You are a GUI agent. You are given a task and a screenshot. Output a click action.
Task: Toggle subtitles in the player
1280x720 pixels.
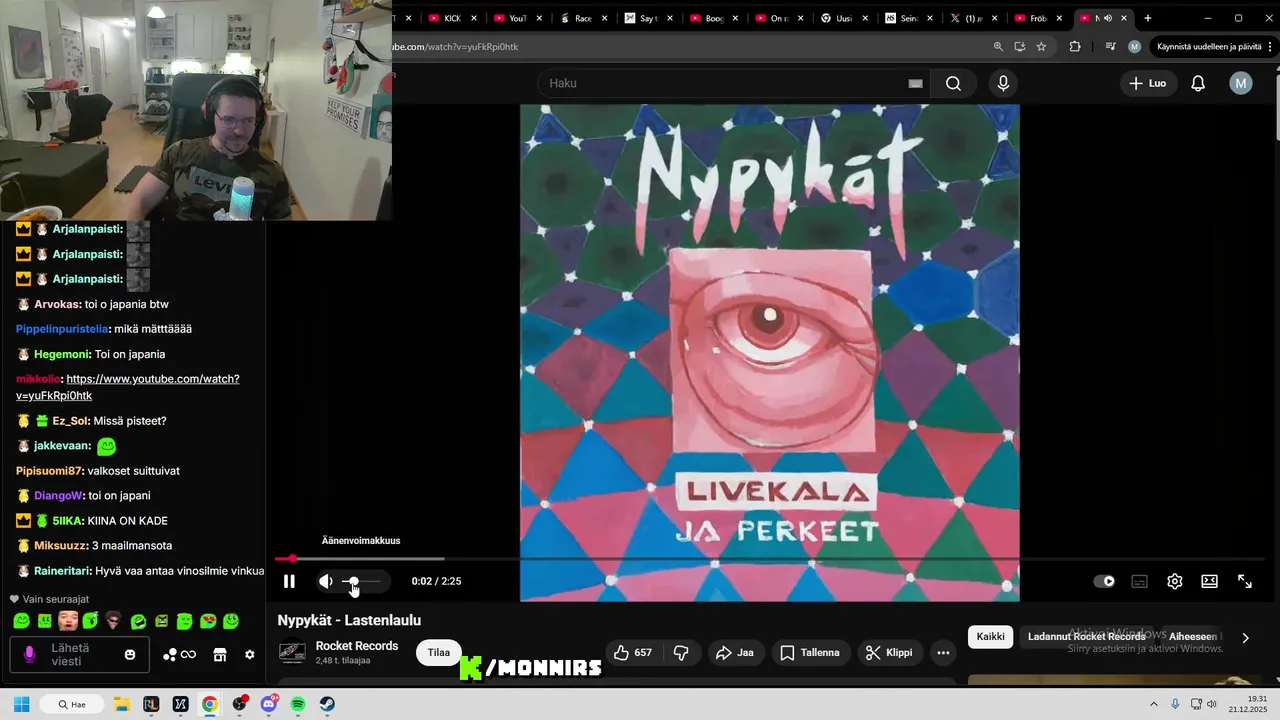1139,581
